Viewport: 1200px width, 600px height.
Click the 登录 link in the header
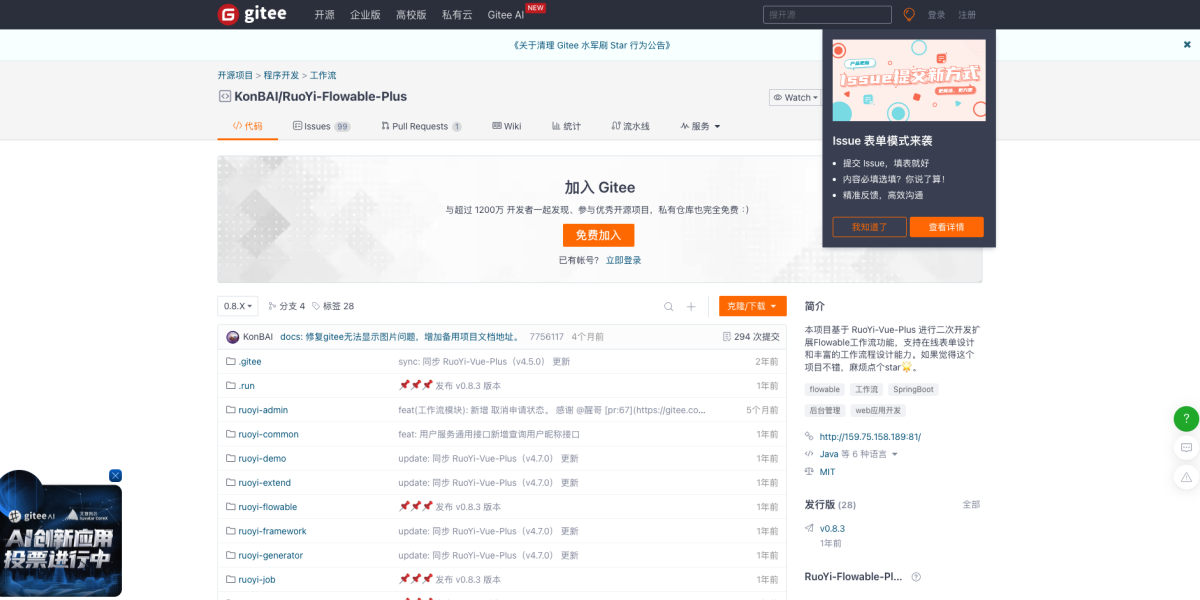(936, 15)
